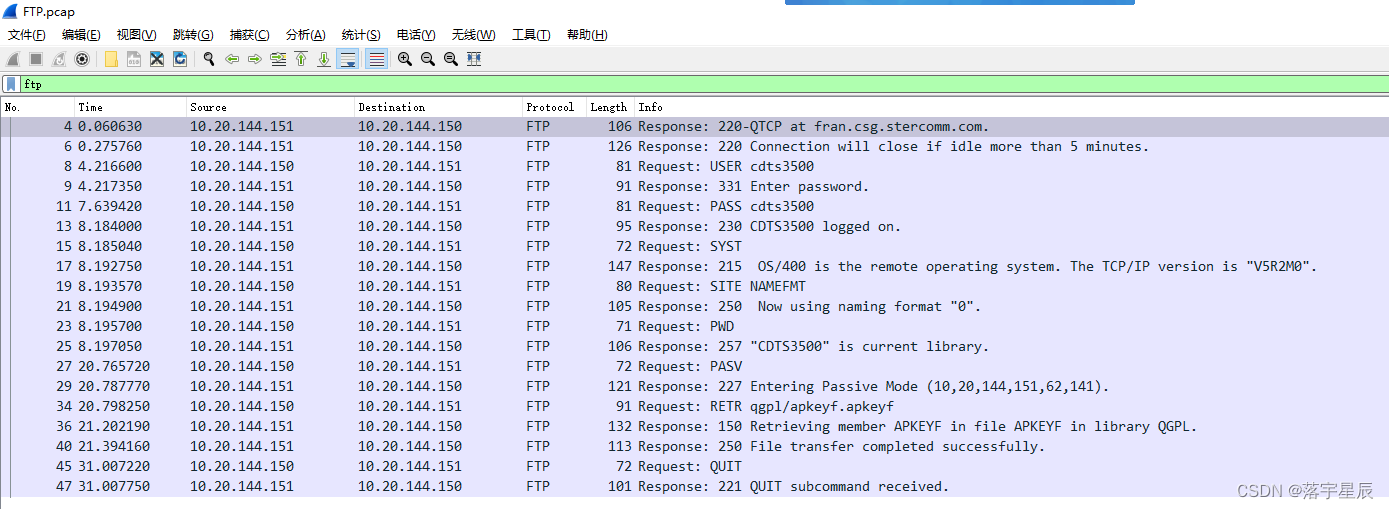
Task: Toggle packet colorization rules icon
Action: (x=376, y=59)
